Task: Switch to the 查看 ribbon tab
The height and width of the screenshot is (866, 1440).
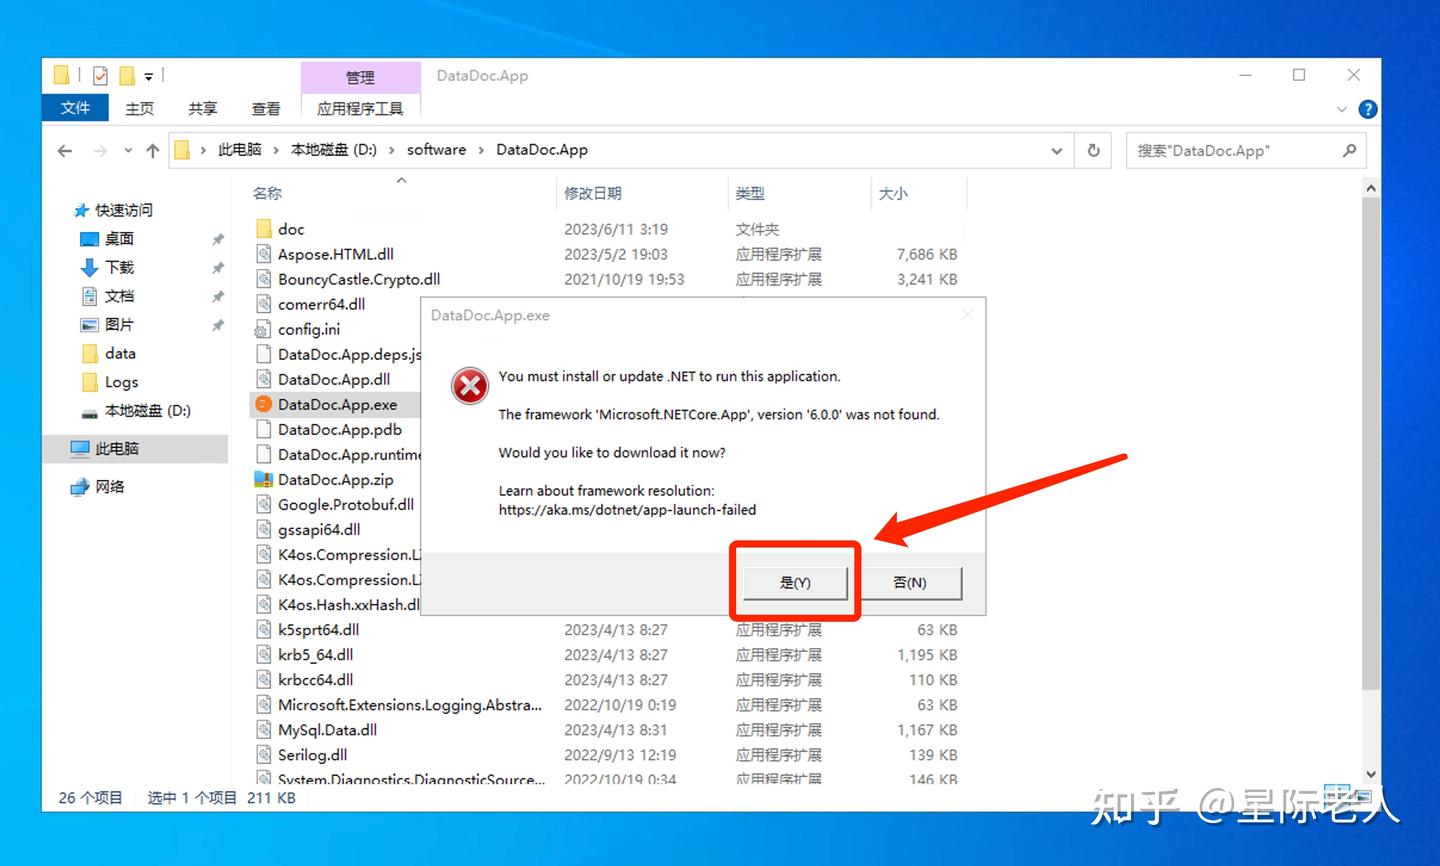Action: click(x=265, y=108)
